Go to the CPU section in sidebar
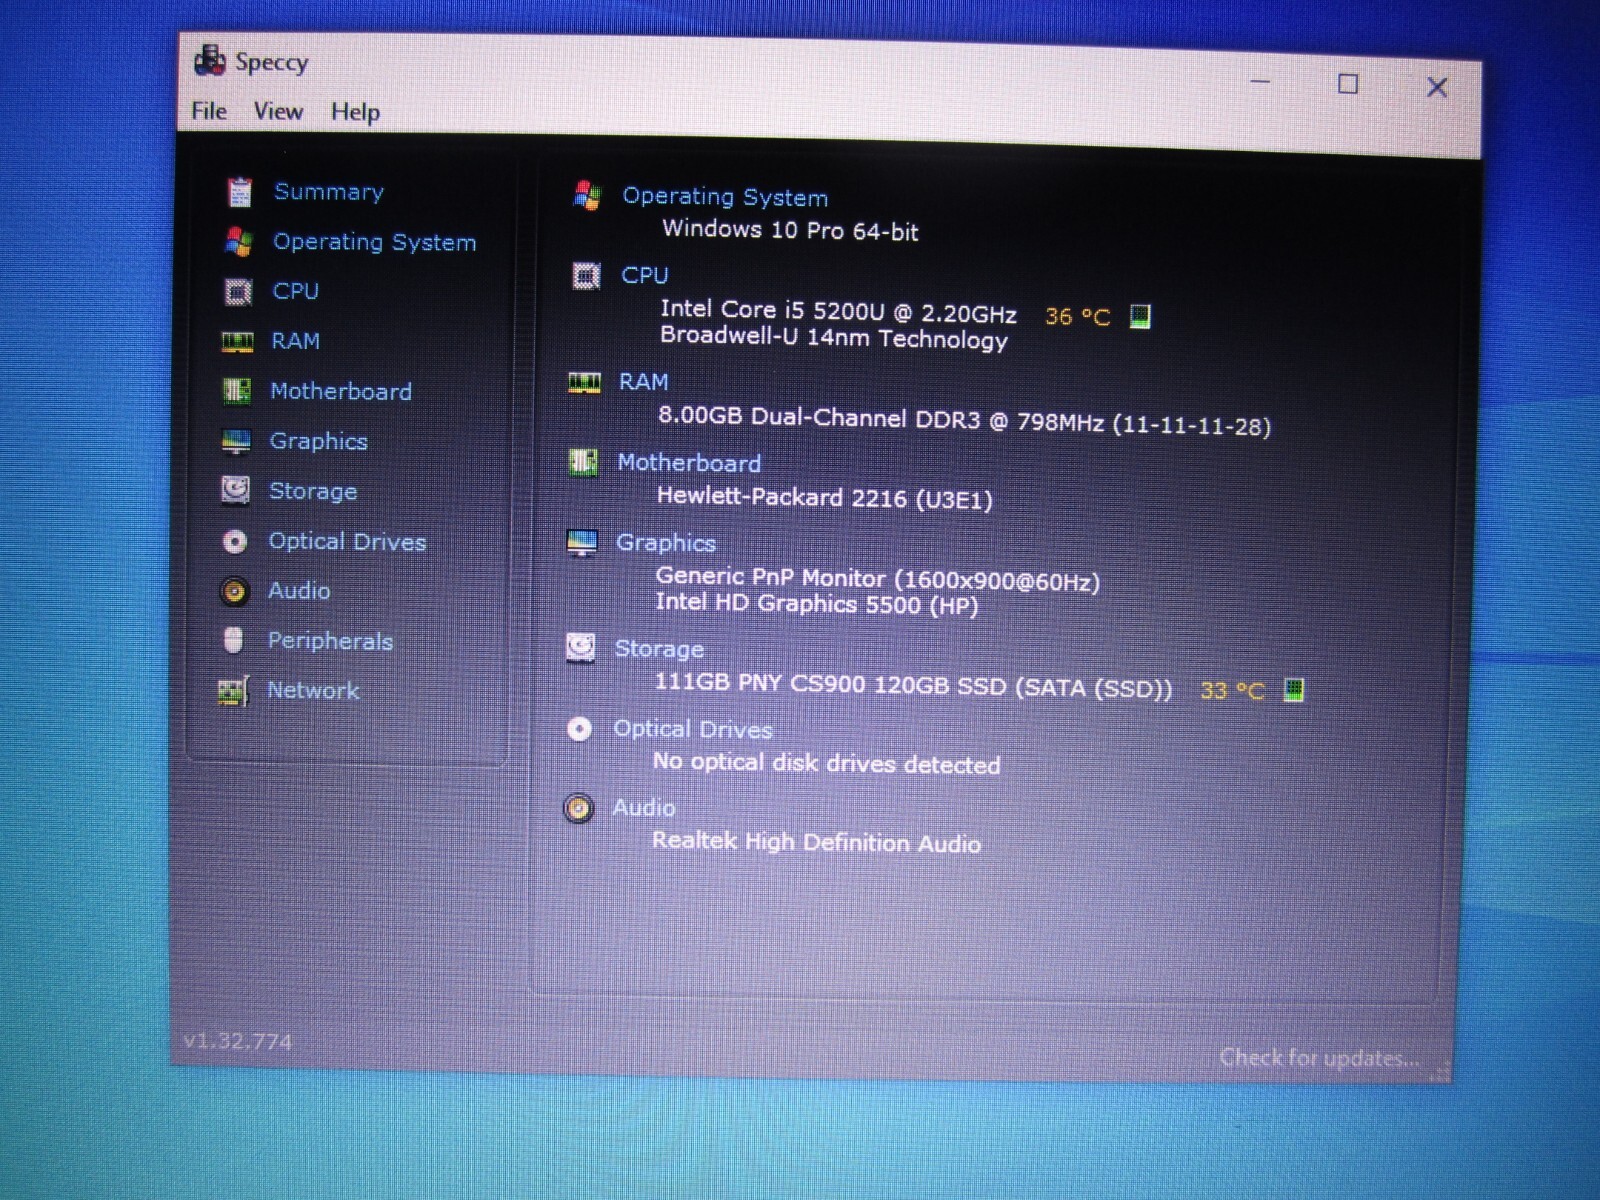Viewport: 1600px width, 1200px height. pyautogui.click(x=296, y=291)
